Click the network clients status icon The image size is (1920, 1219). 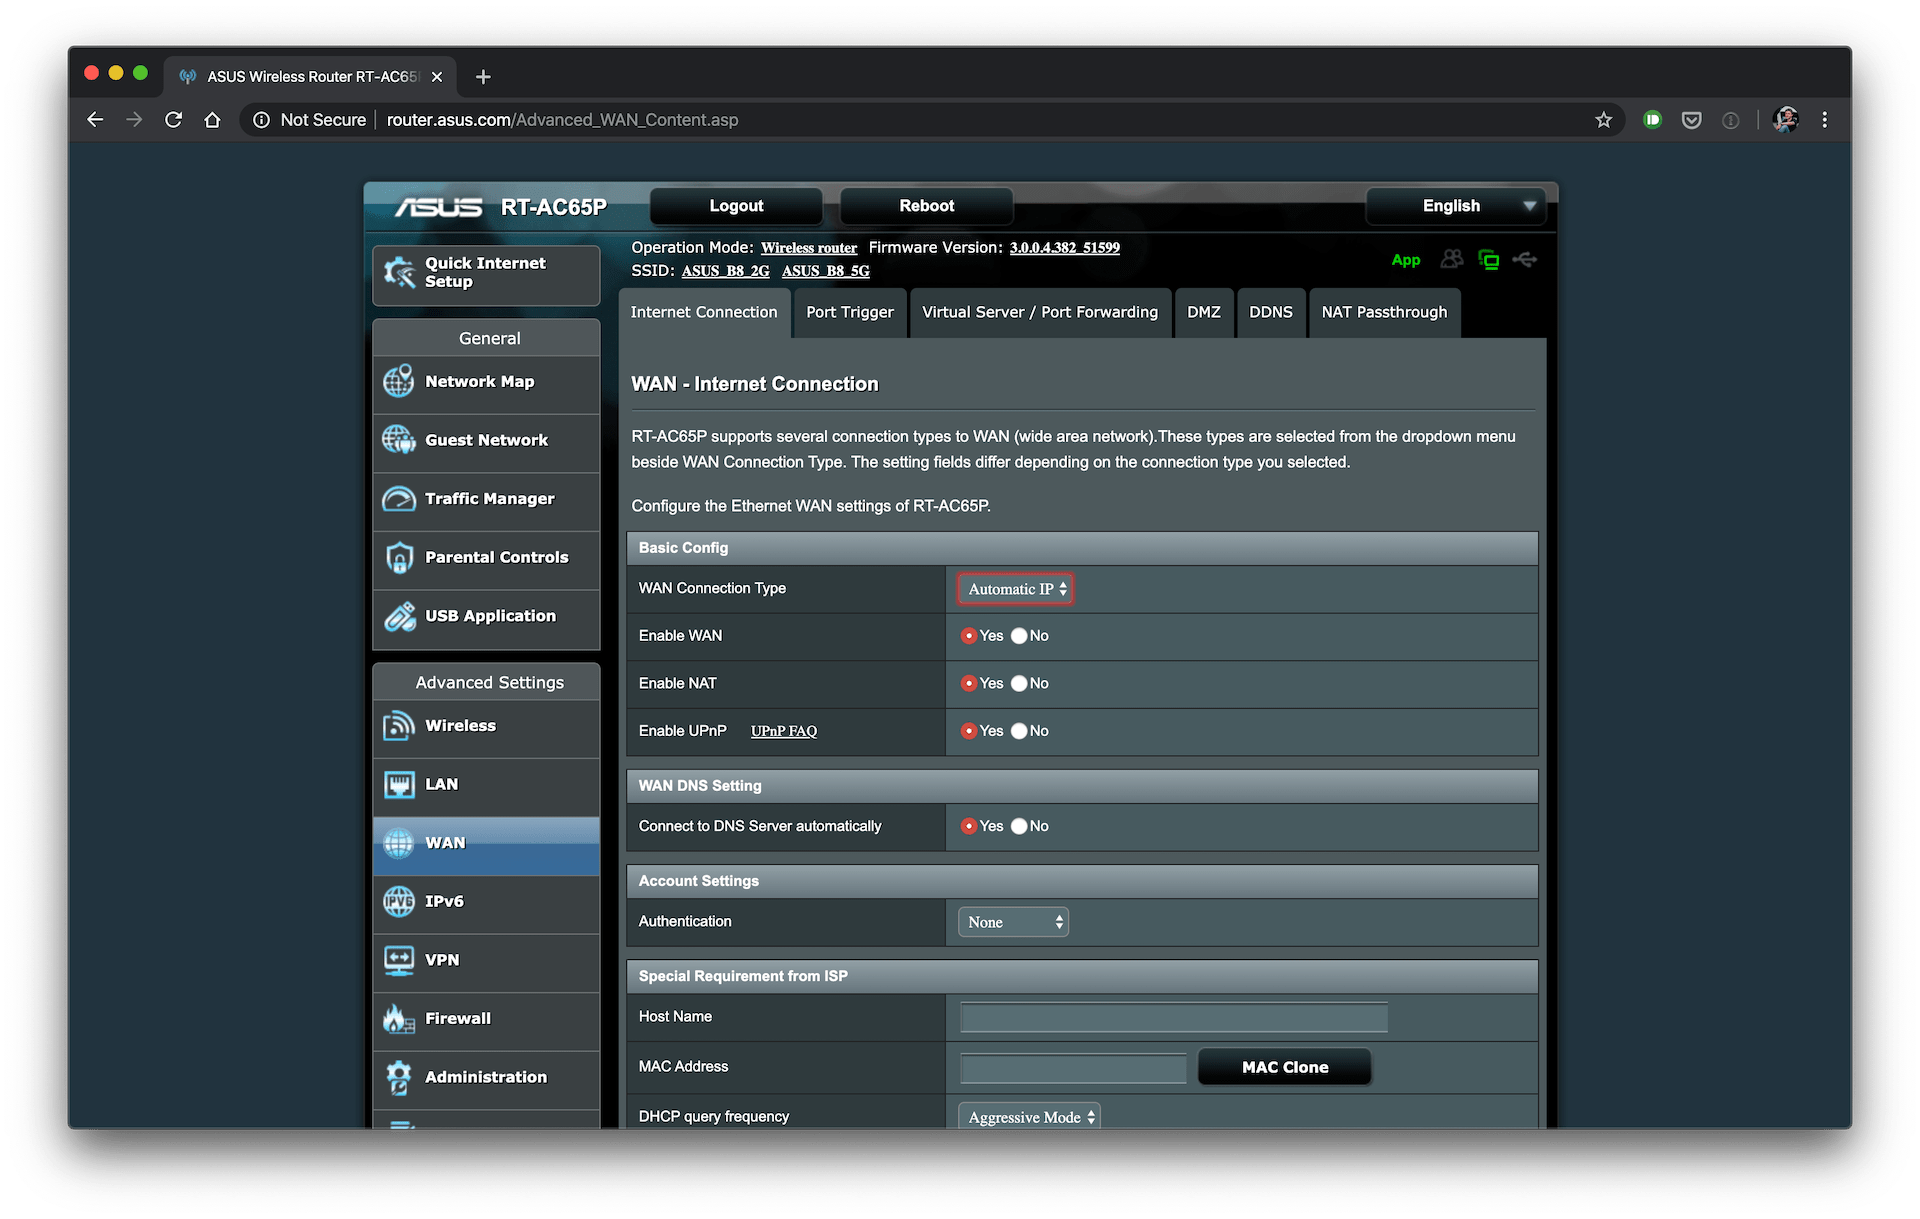tap(1489, 260)
